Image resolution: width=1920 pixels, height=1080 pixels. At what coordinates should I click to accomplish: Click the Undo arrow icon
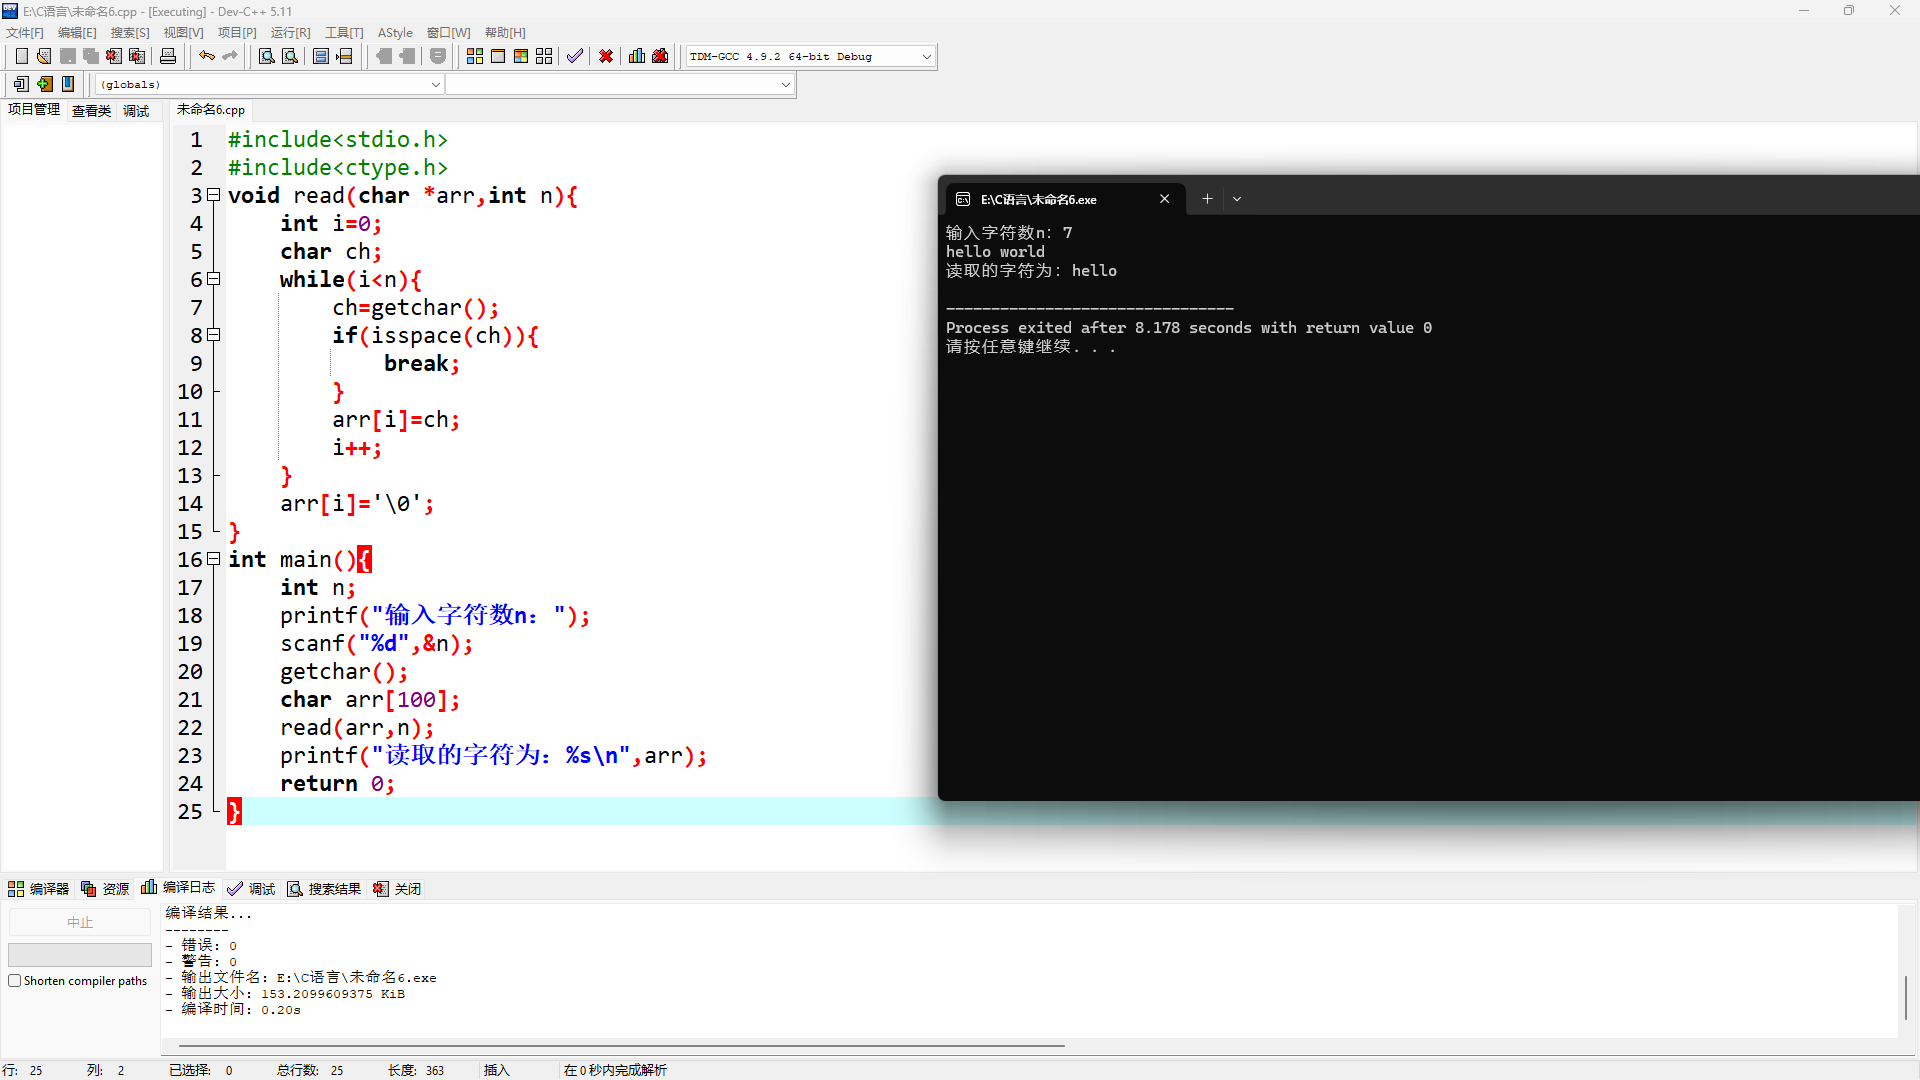[x=206, y=57]
